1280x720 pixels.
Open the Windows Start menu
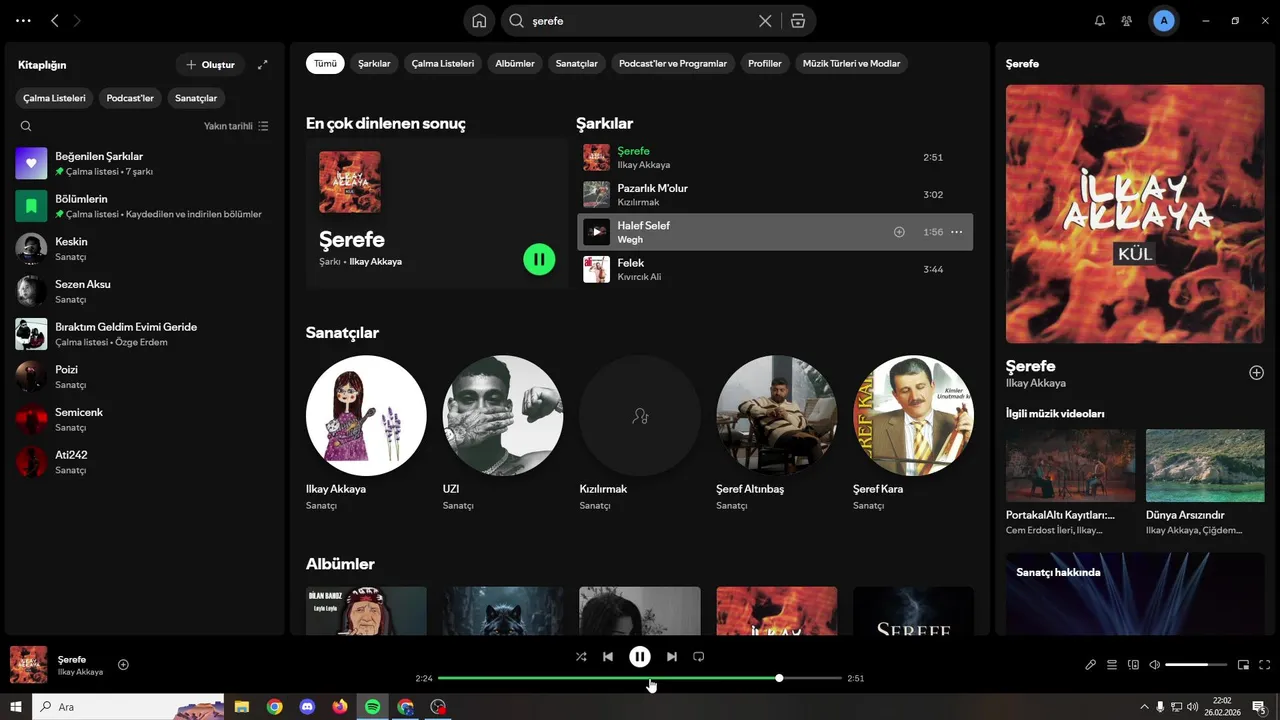coord(16,707)
